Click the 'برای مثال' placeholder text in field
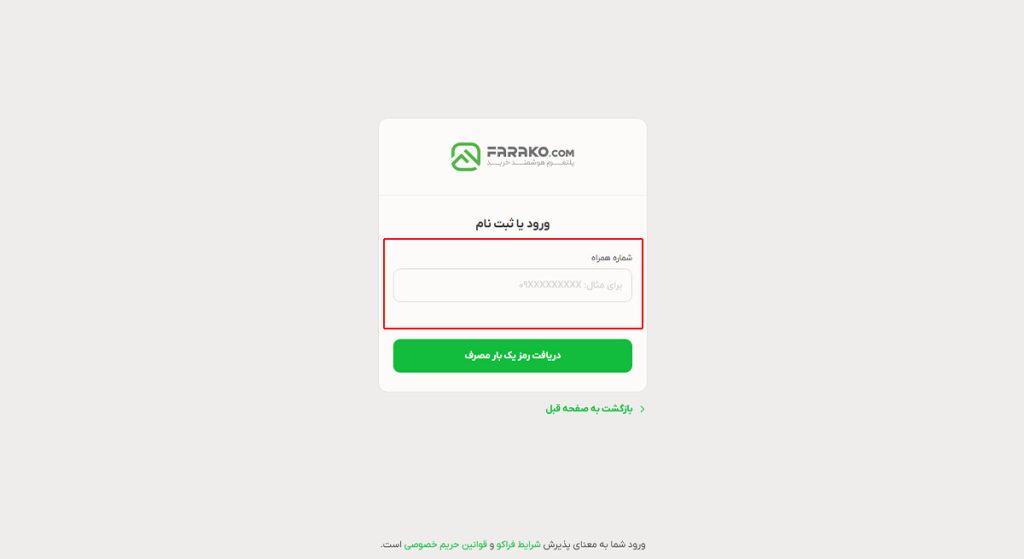The image size is (1024, 559). pyautogui.click(x=604, y=285)
